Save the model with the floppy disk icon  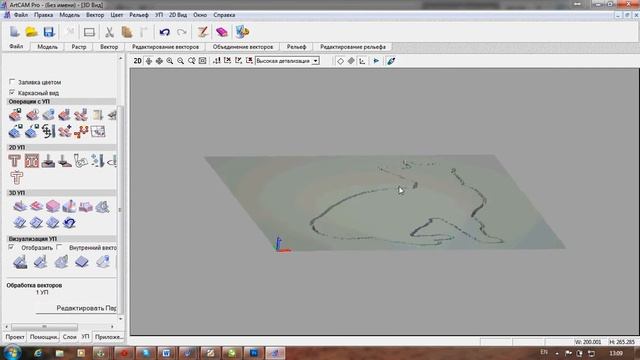point(49,32)
